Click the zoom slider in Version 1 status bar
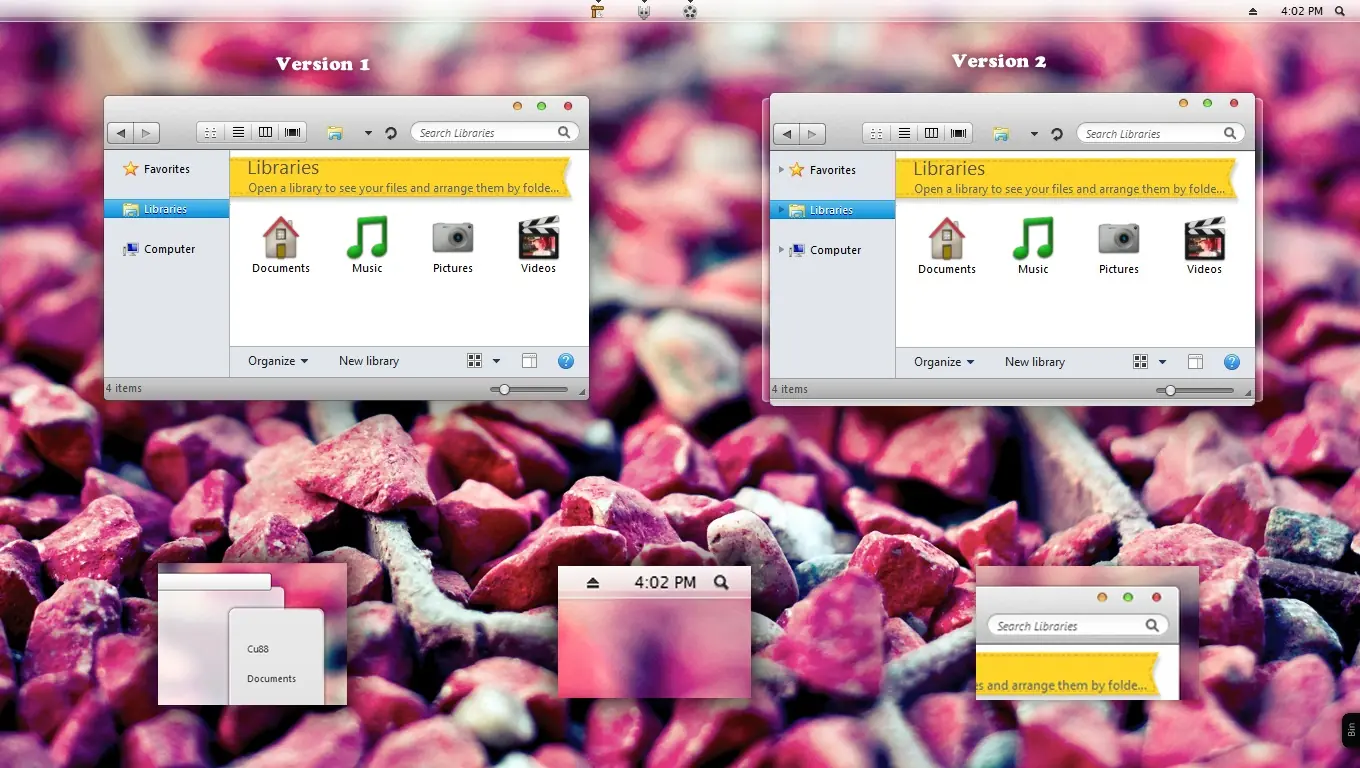The width and height of the screenshot is (1360, 768). [529, 389]
